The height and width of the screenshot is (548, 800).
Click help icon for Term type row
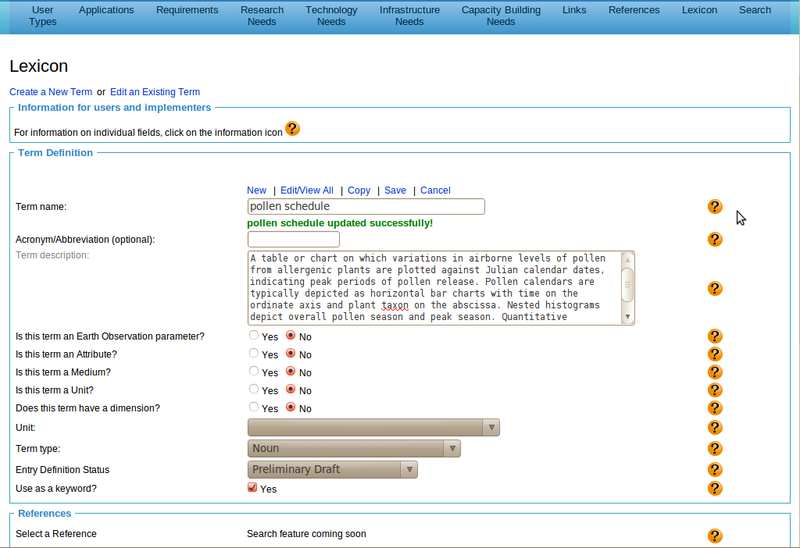coord(714,449)
